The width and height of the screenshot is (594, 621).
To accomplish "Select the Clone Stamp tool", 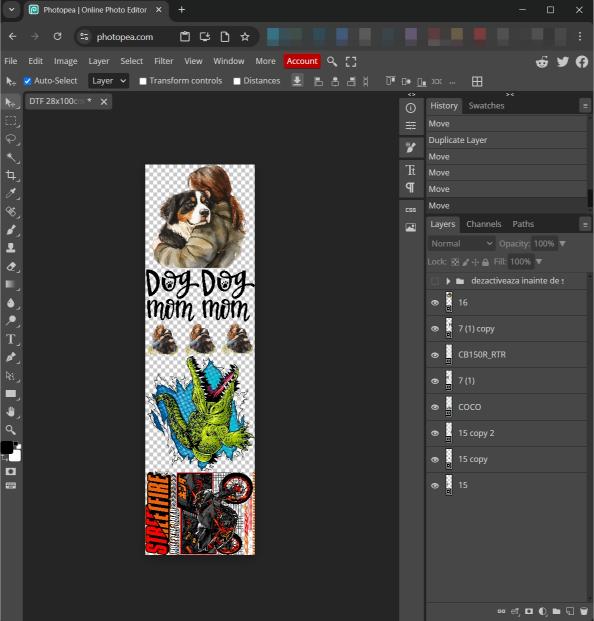I will tap(11, 248).
